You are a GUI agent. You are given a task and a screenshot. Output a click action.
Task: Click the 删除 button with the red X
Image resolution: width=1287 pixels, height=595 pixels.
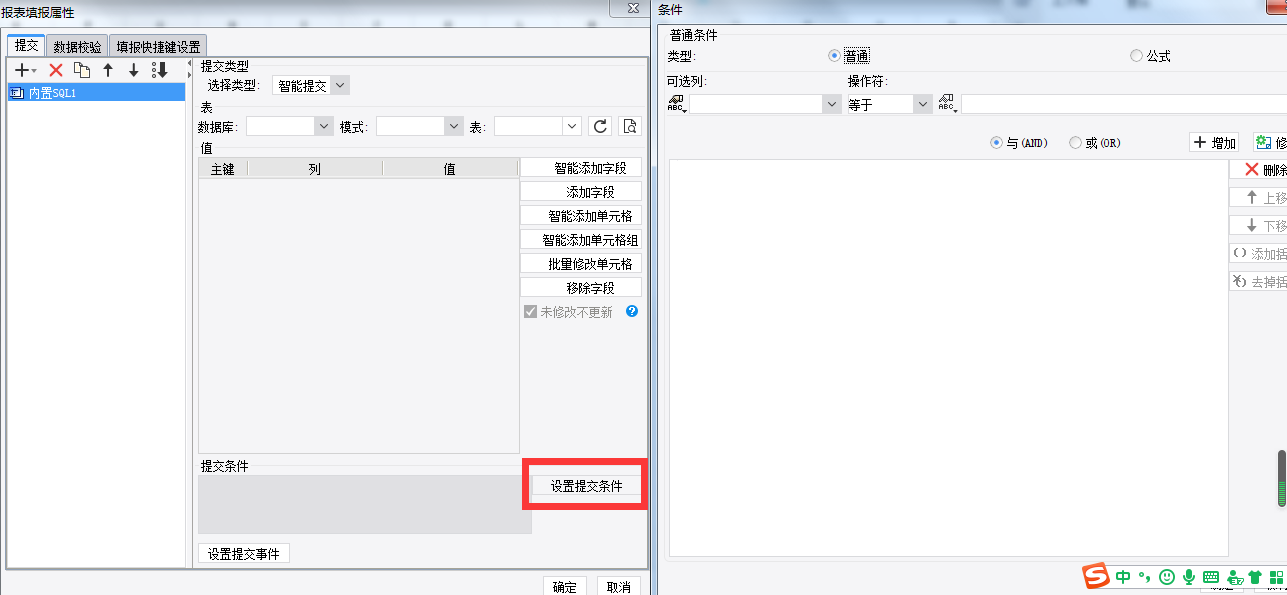1259,170
